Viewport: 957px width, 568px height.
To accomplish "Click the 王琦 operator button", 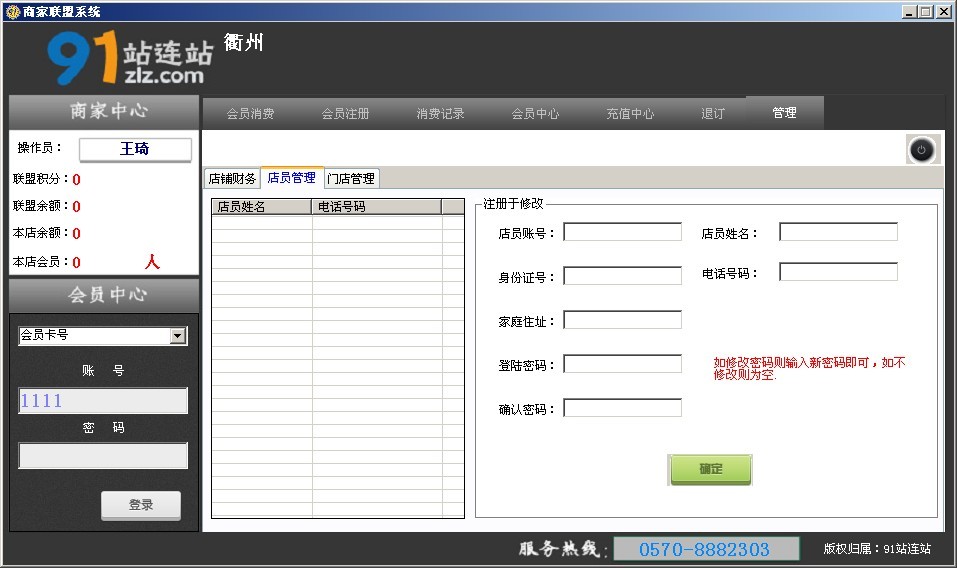I will click(x=135, y=149).
